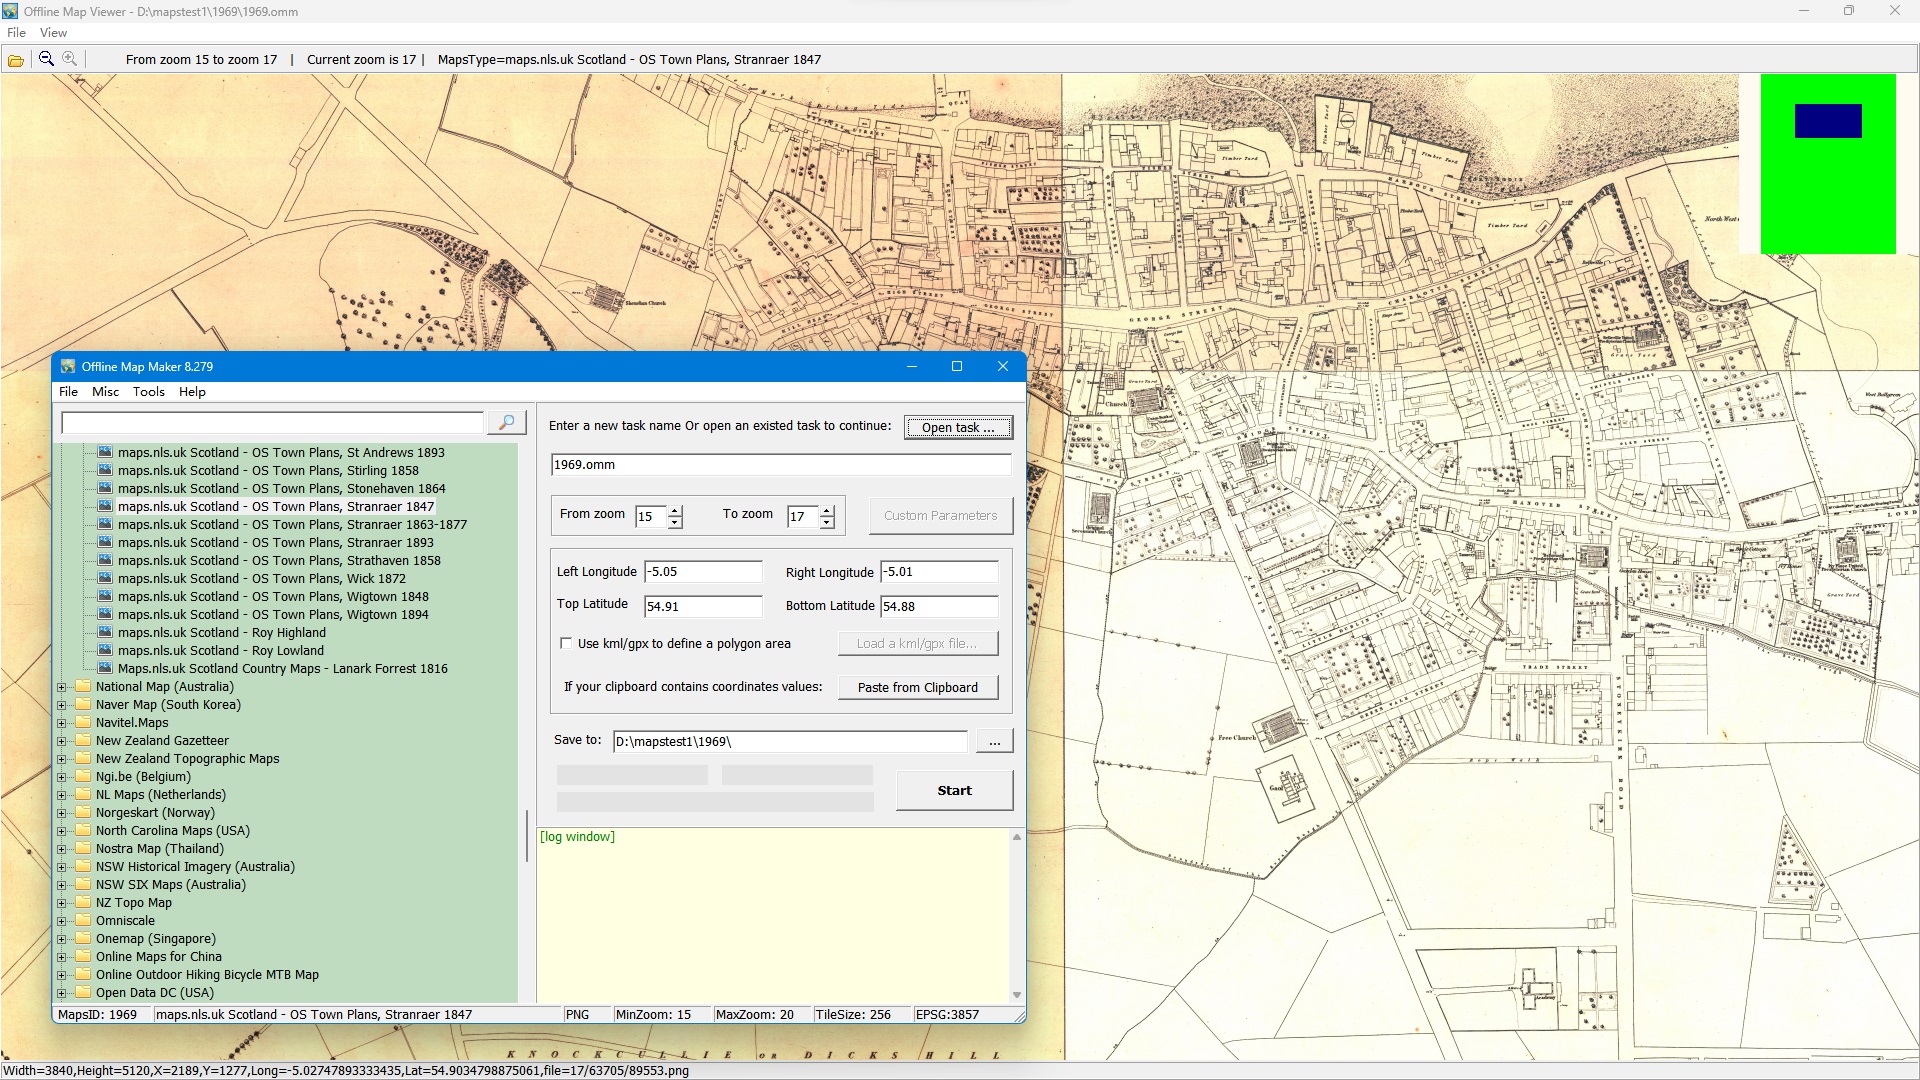Screen dimensions: 1920x1080
Task: Select NSW SIX Maps (Australia) tree item
Action: tap(171, 885)
